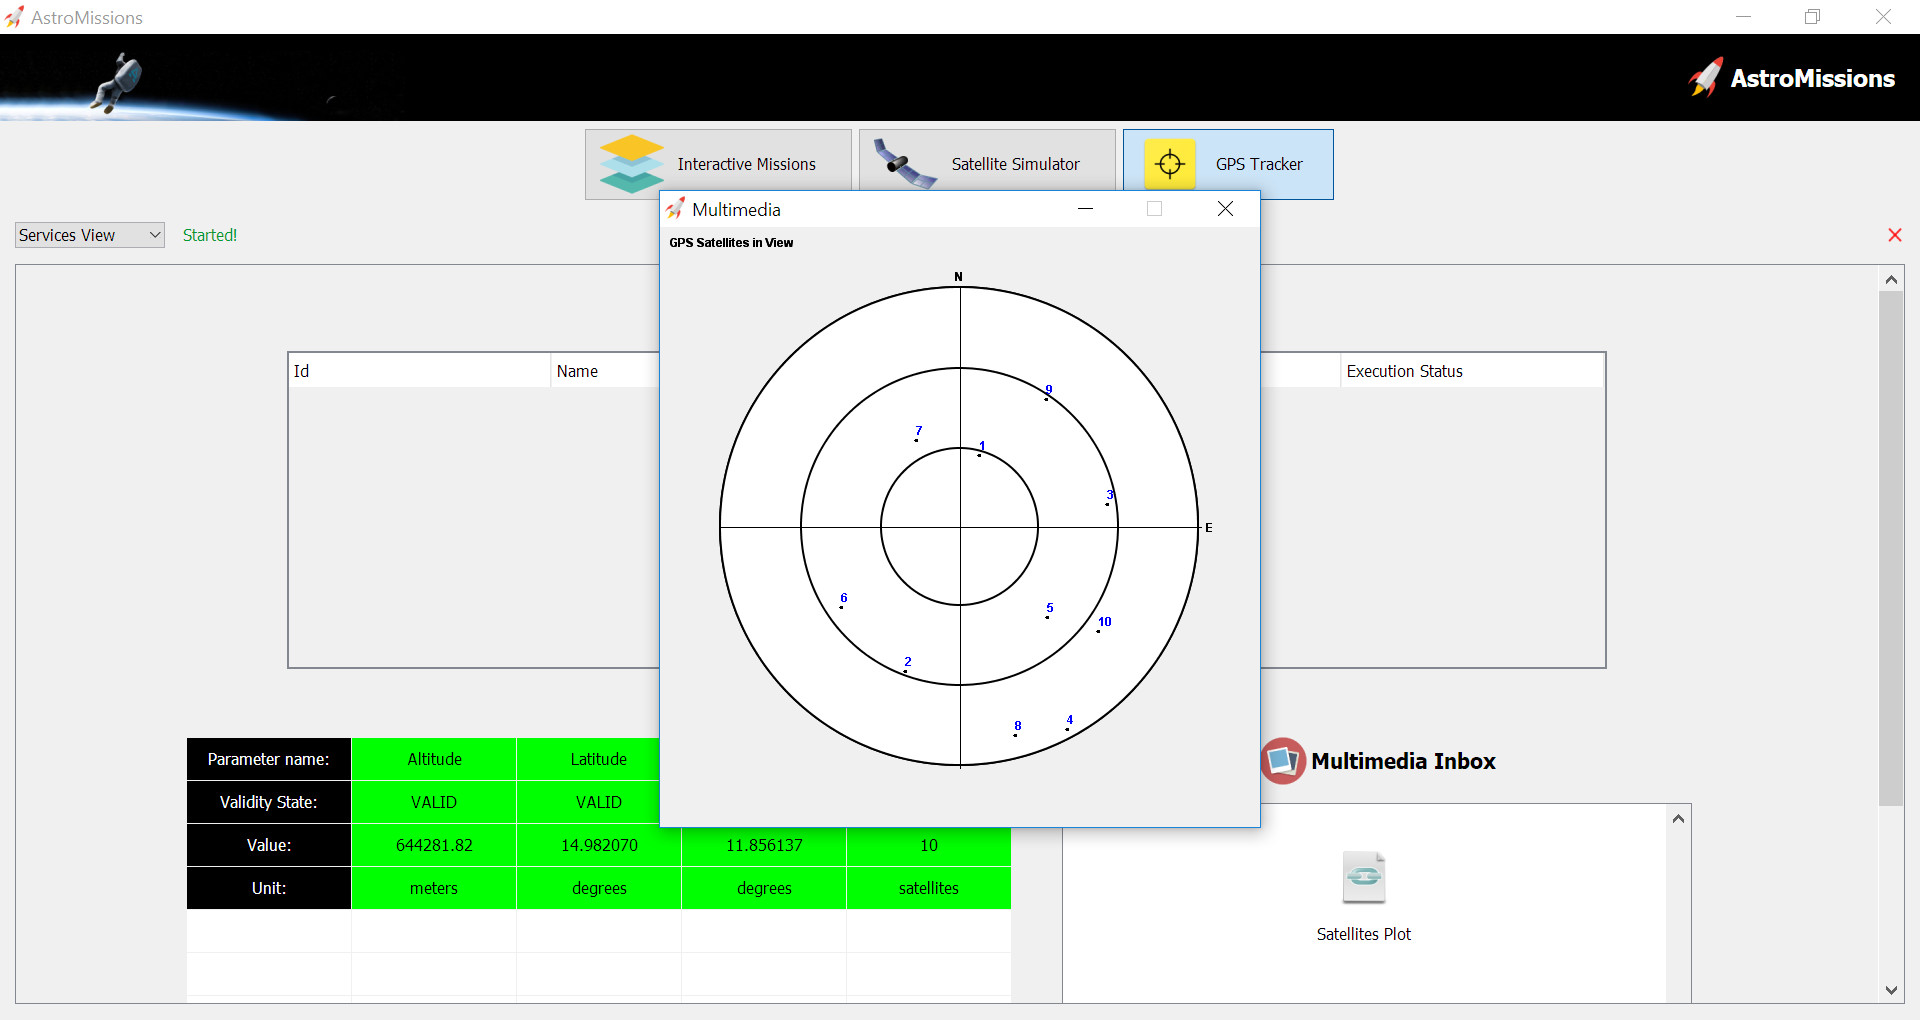Click the Satellite Simulator satellite icon
Image resolution: width=1920 pixels, height=1020 pixels.
(x=902, y=164)
